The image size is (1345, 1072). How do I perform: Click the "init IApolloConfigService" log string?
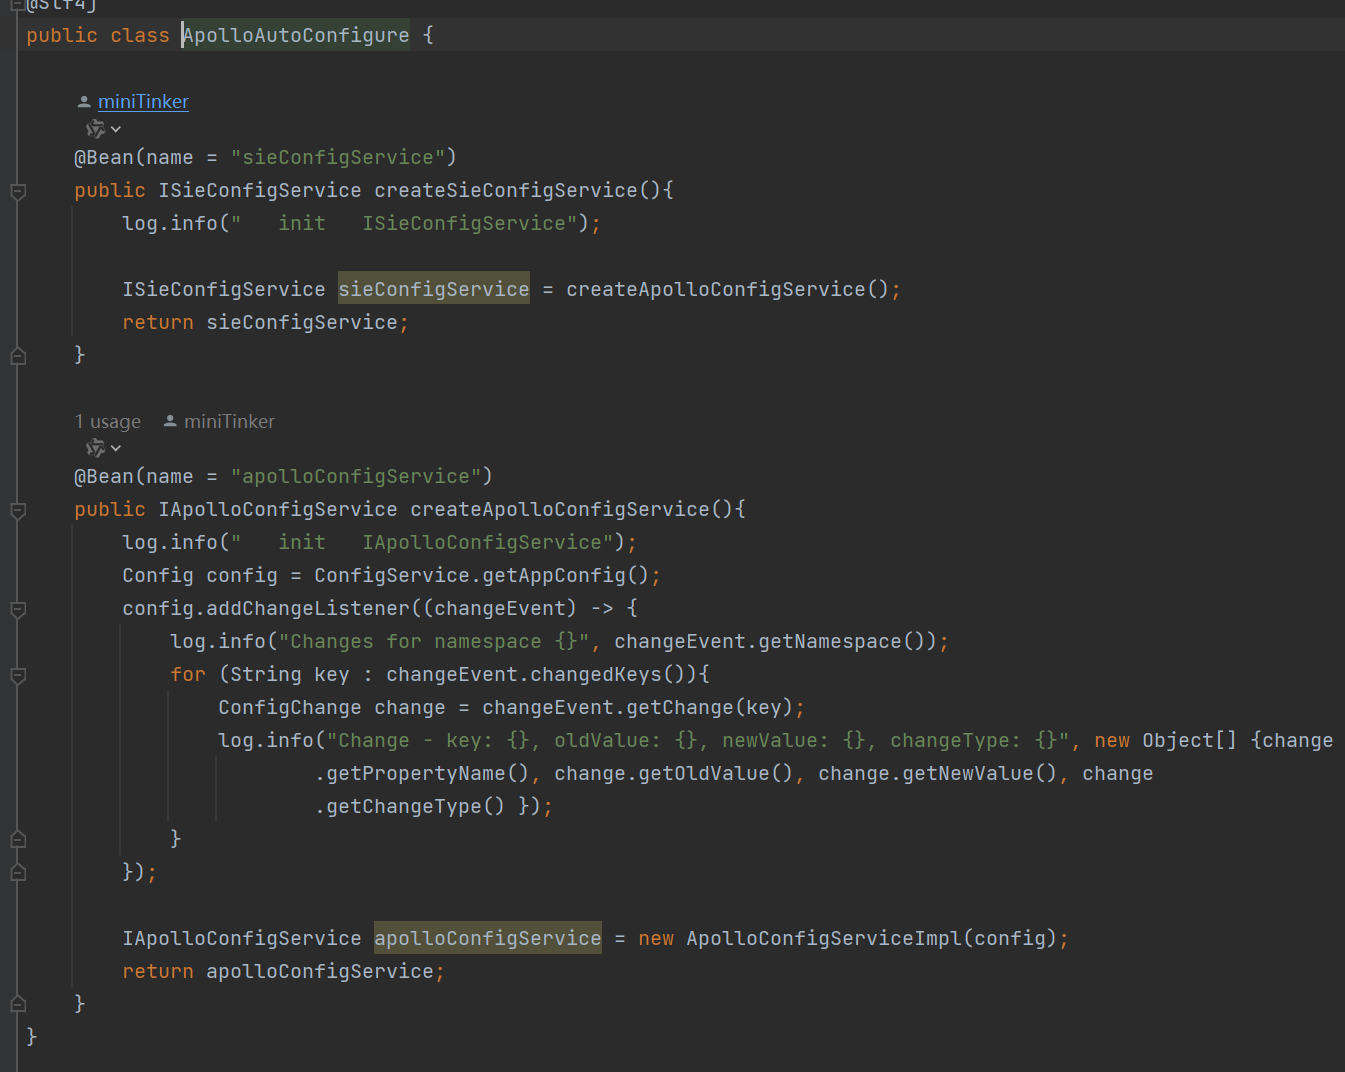422,542
